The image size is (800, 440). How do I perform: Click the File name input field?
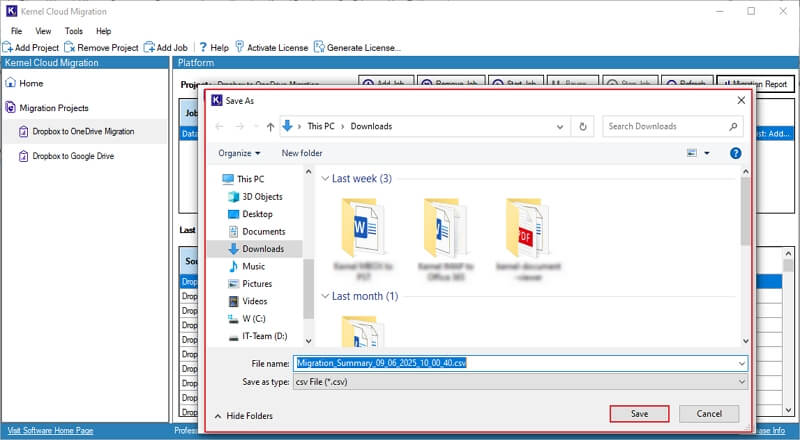point(515,363)
